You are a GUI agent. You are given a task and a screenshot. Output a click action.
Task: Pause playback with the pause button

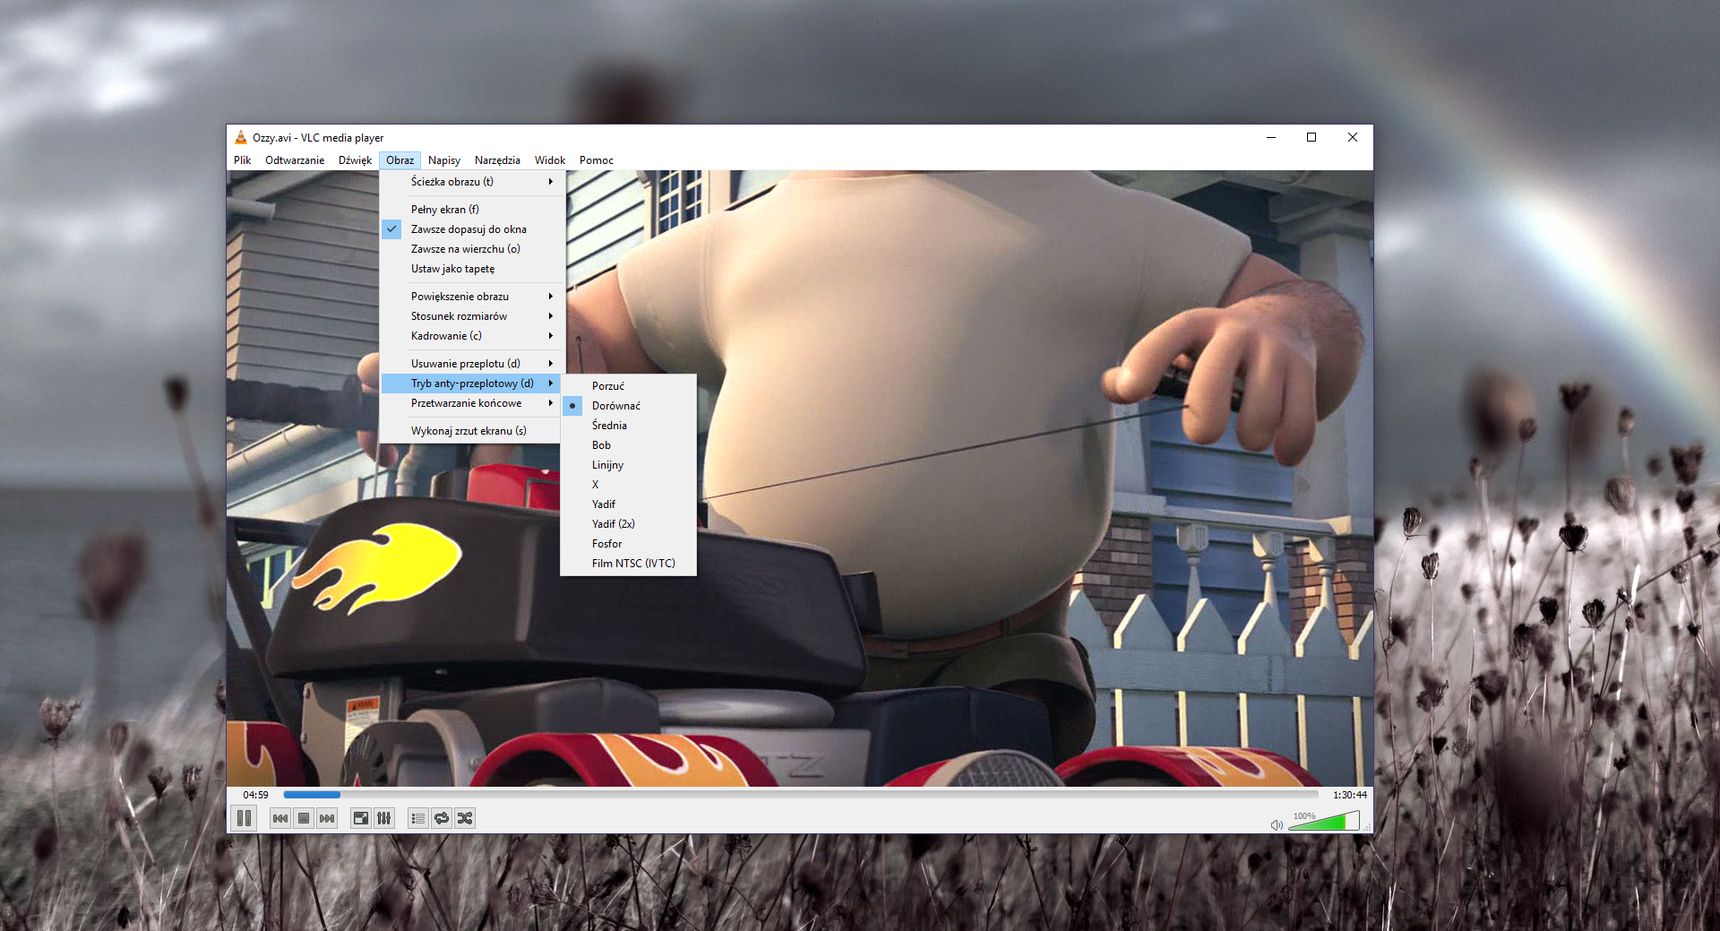[244, 818]
